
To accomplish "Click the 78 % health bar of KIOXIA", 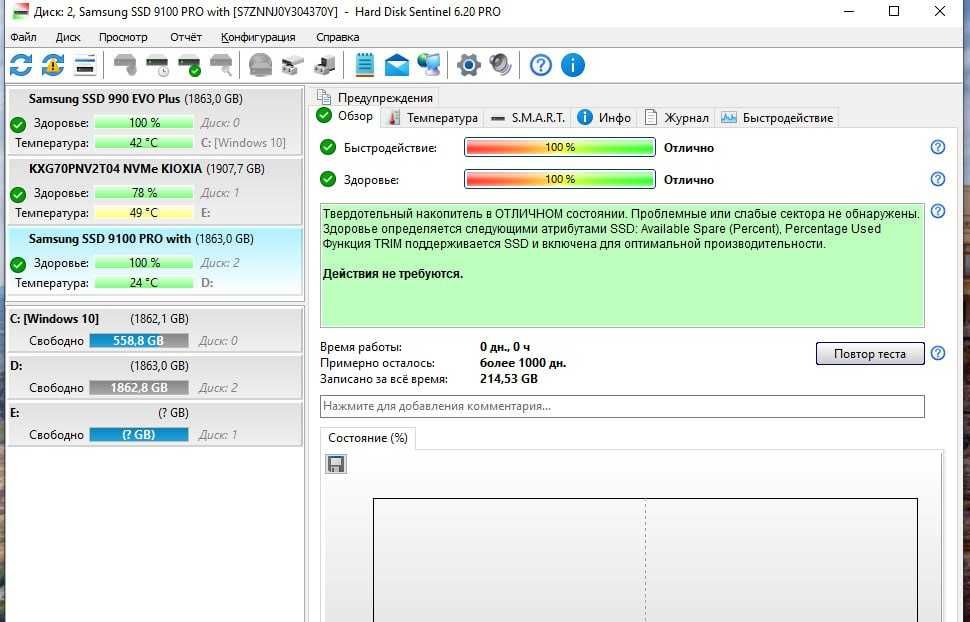I will pos(144,193).
